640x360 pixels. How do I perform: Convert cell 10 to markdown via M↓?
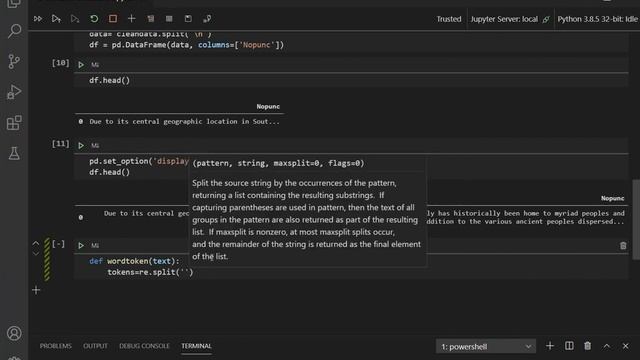point(95,64)
